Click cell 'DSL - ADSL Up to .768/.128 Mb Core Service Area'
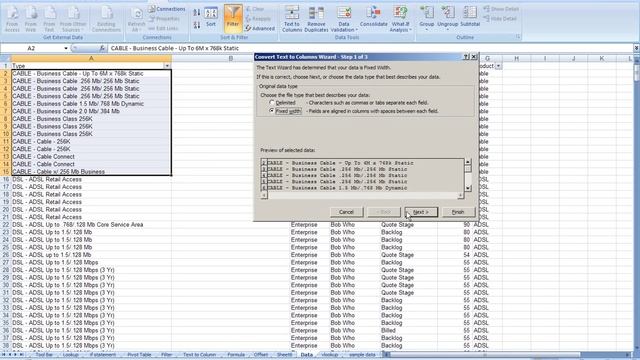Screen dimensions: 640x360 (91, 224)
